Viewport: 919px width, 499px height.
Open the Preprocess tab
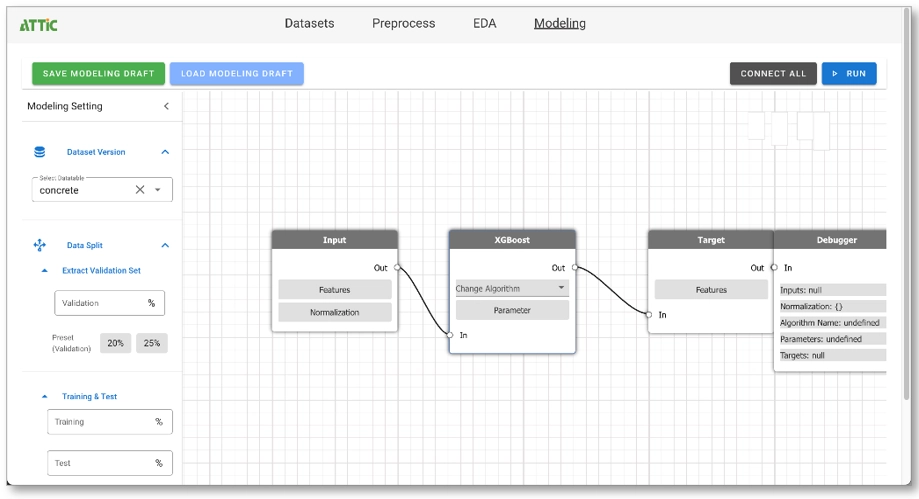click(x=403, y=23)
